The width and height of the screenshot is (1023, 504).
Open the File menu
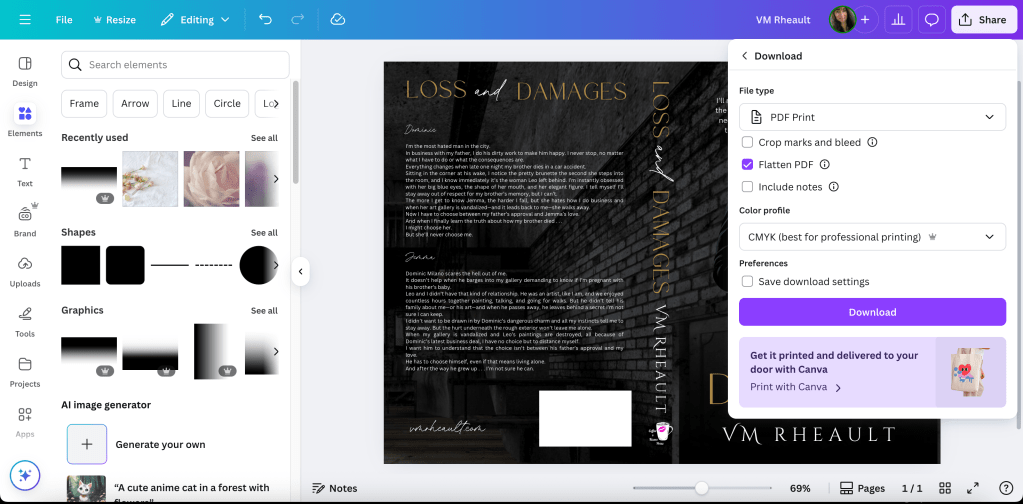(x=64, y=19)
